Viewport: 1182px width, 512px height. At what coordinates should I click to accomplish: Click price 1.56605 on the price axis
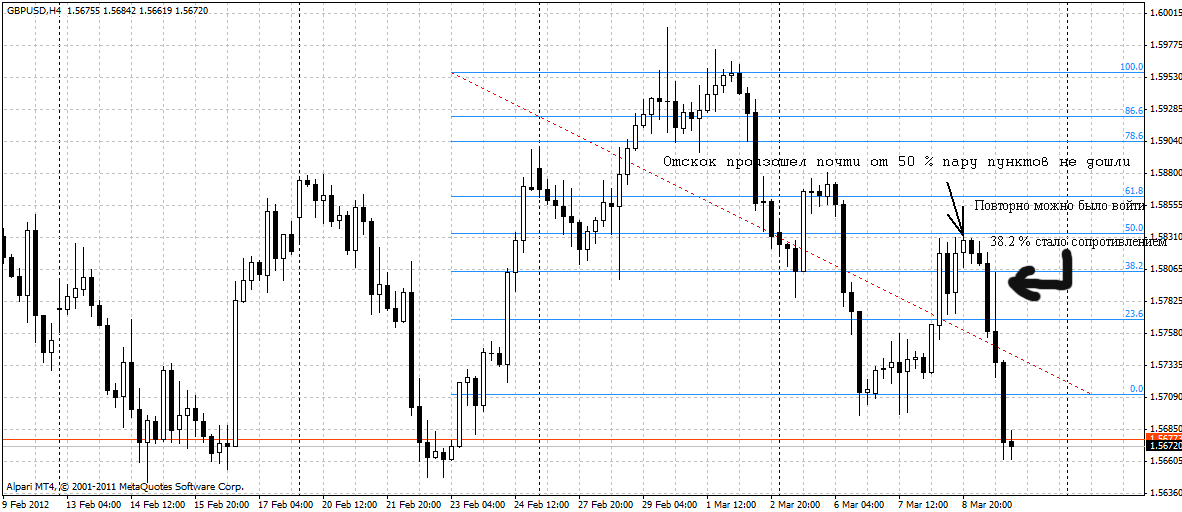click(1166, 460)
